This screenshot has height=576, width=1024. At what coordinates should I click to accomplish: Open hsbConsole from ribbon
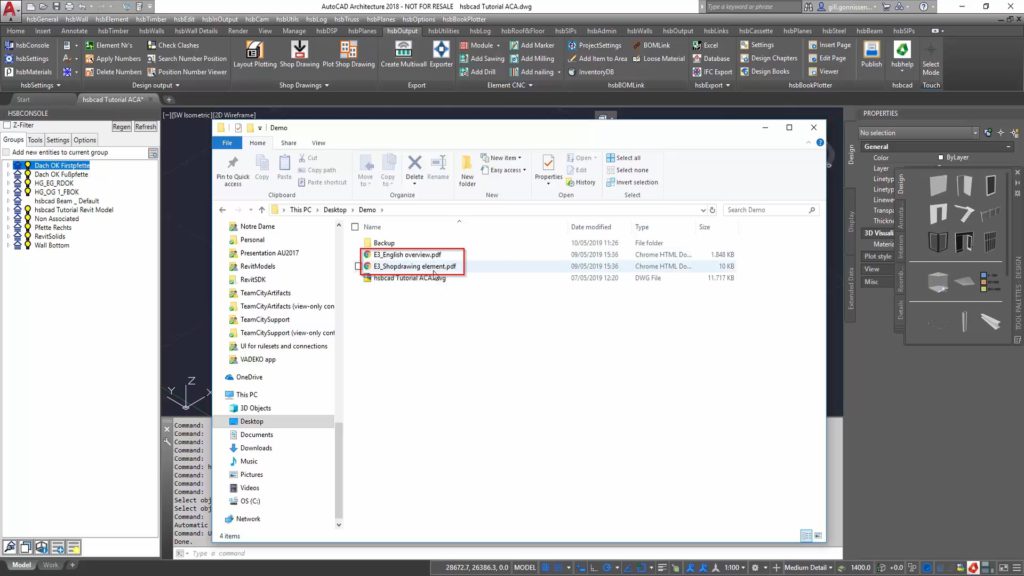[x=27, y=45]
